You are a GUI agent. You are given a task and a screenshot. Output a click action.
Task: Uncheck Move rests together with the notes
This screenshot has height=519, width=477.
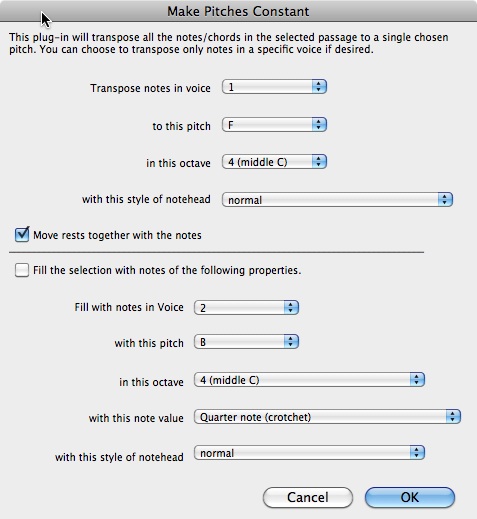point(22,234)
